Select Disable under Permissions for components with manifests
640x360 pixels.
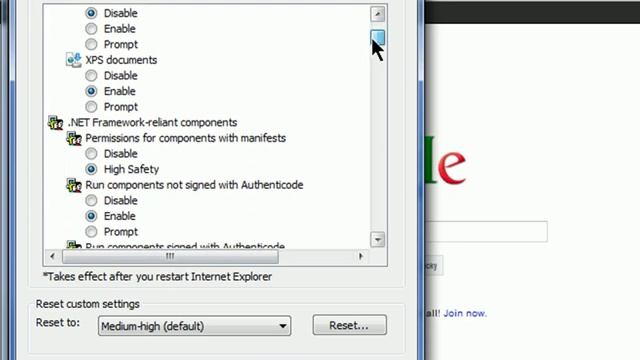[91, 153]
